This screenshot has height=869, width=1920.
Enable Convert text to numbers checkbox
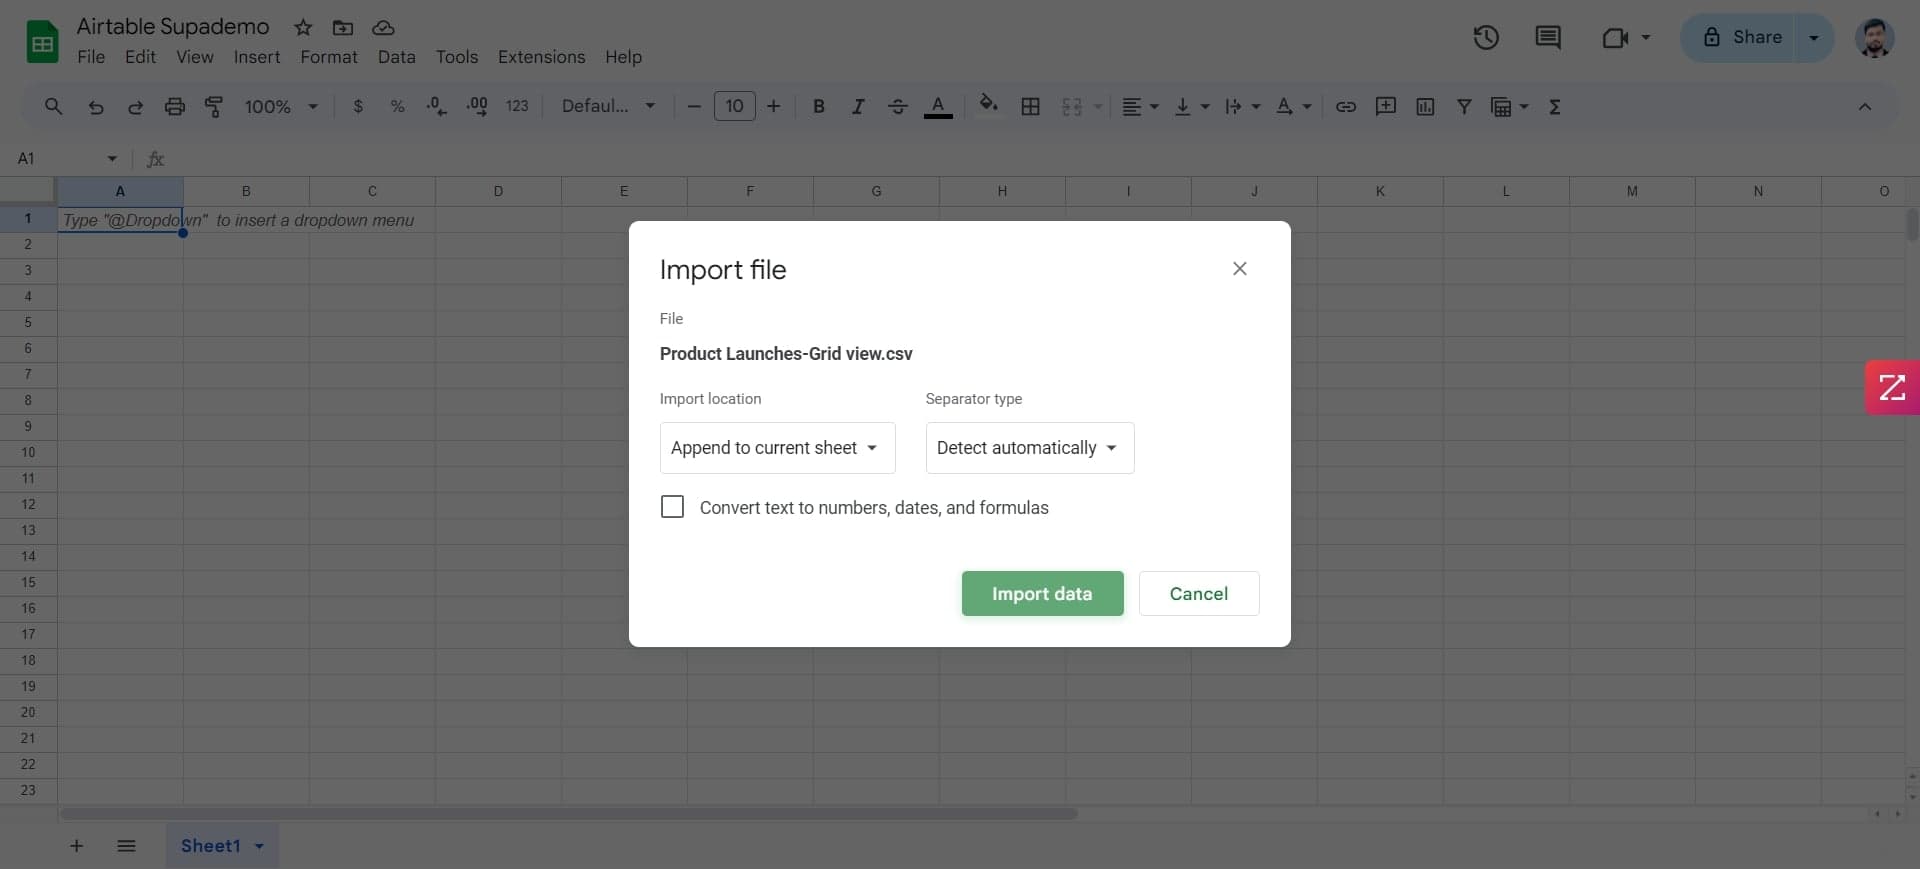673,507
